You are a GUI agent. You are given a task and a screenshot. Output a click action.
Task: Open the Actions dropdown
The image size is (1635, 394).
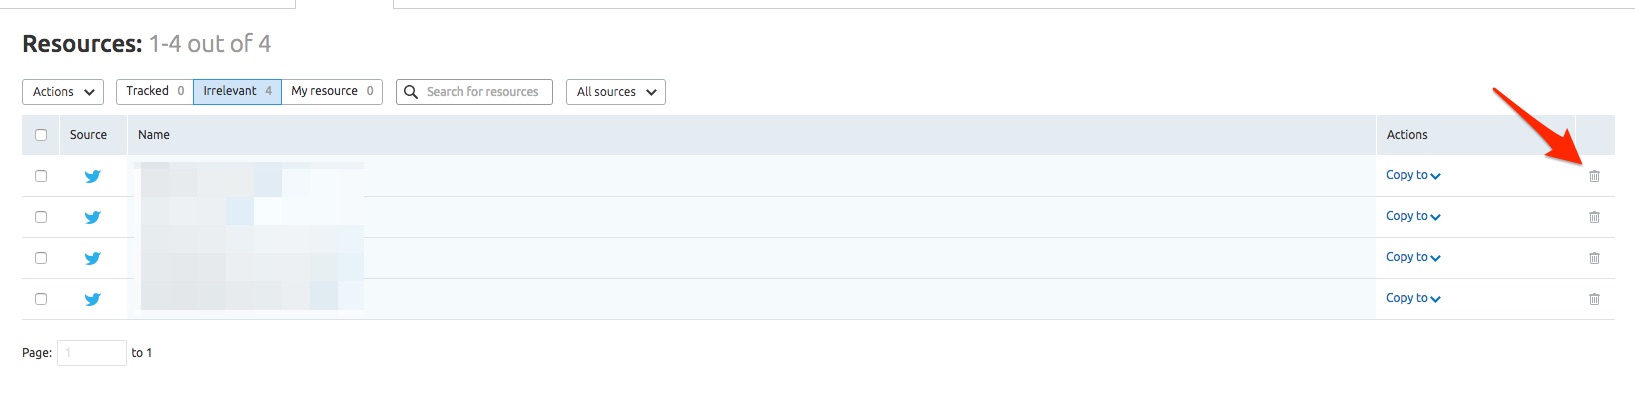point(63,92)
